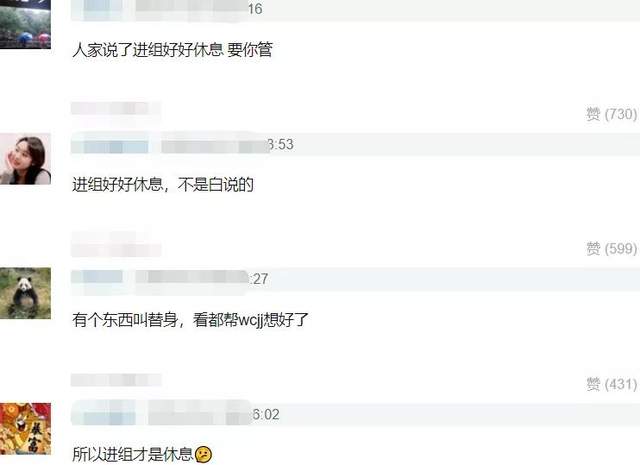Select comment "人家说了进组好好休息 要你管"
Viewport: 640px width, 465px height.
point(172,50)
